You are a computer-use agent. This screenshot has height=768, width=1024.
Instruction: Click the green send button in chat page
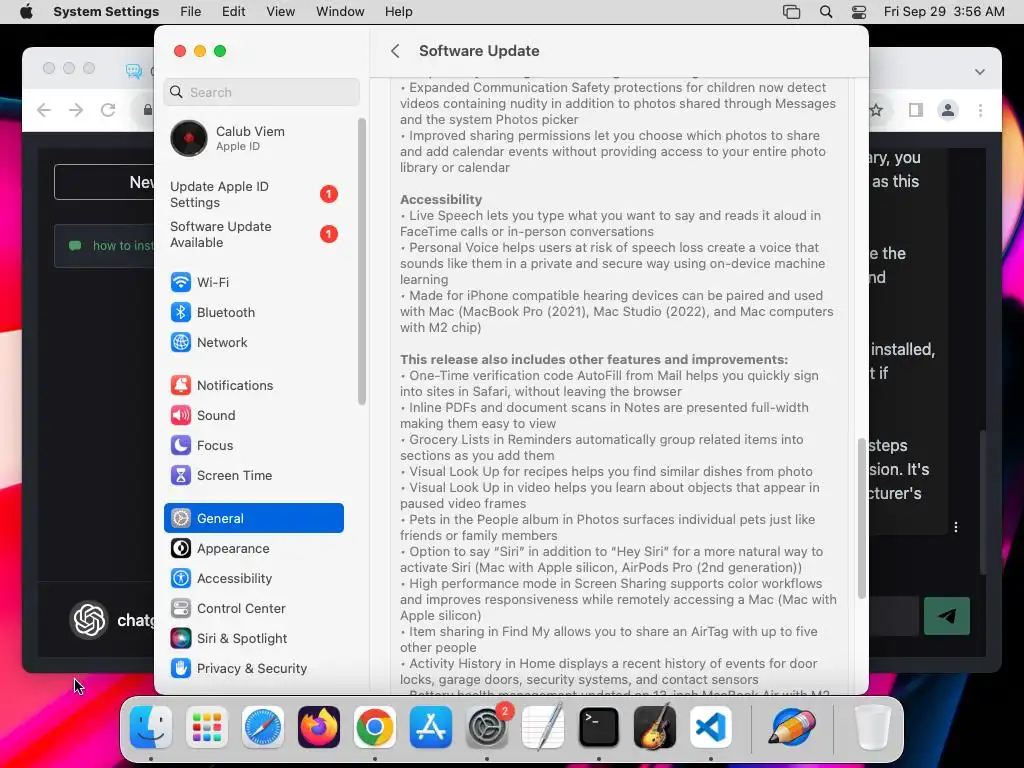(x=947, y=616)
